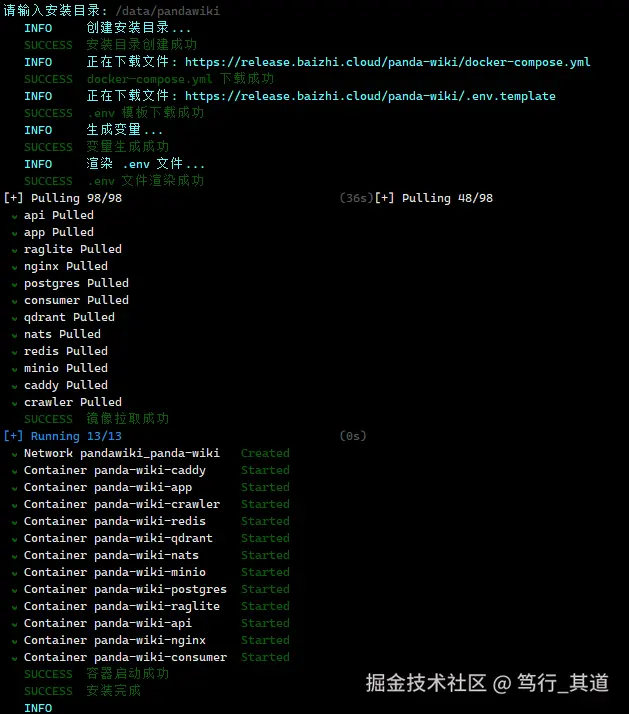
Task: Click 'Container panda-wiki-postgres' text
Action: 125,589
